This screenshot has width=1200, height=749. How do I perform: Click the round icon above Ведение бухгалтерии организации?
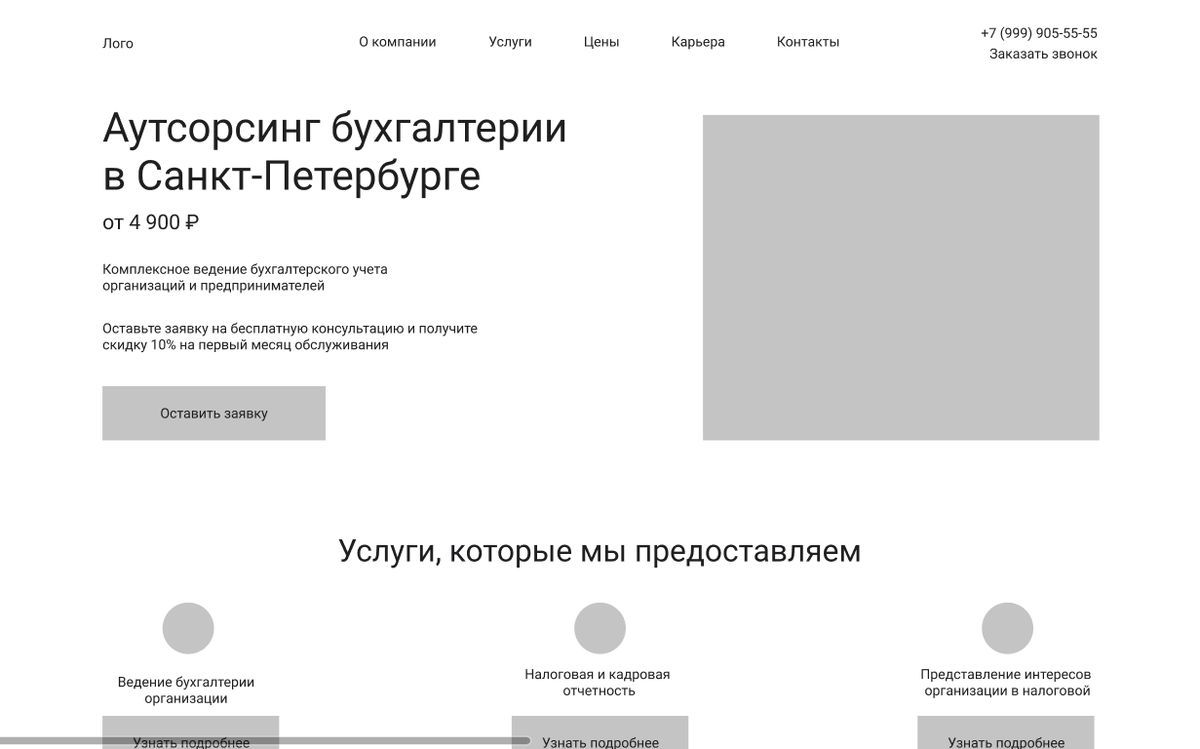coord(188,628)
